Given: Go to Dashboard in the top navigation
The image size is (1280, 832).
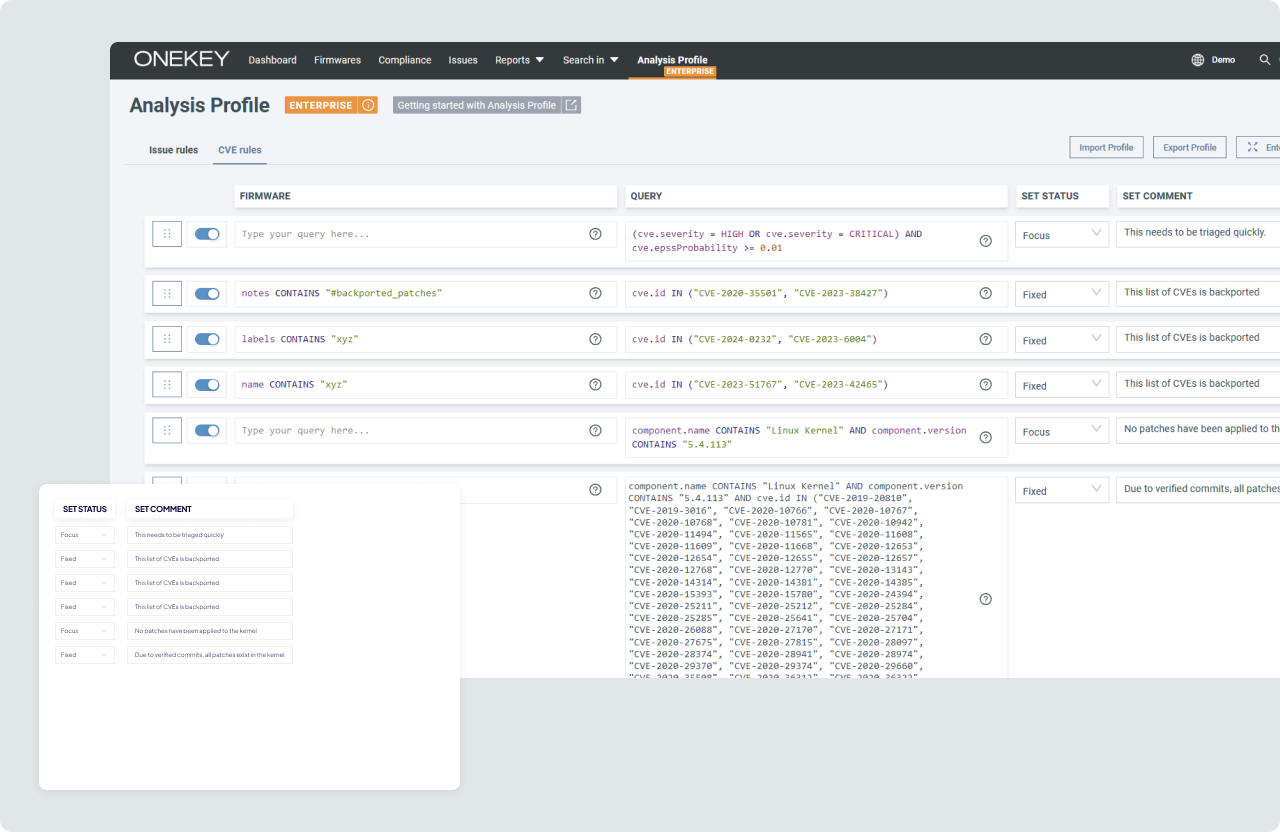Looking at the screenshot, I should coord(272,60).
